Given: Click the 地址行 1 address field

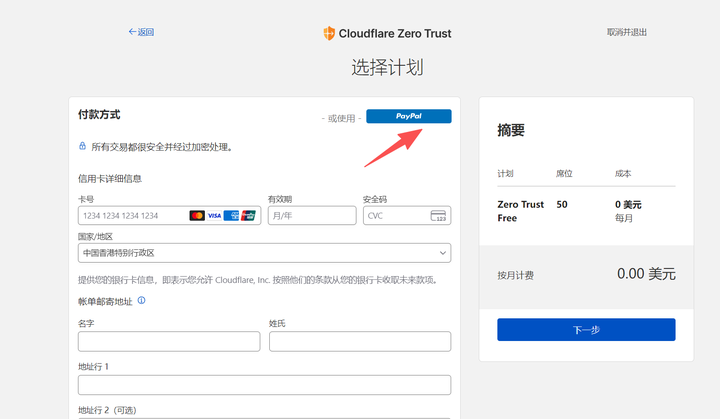Looking at the screenshot, I should pyautogui.click(x=264, y=385).
